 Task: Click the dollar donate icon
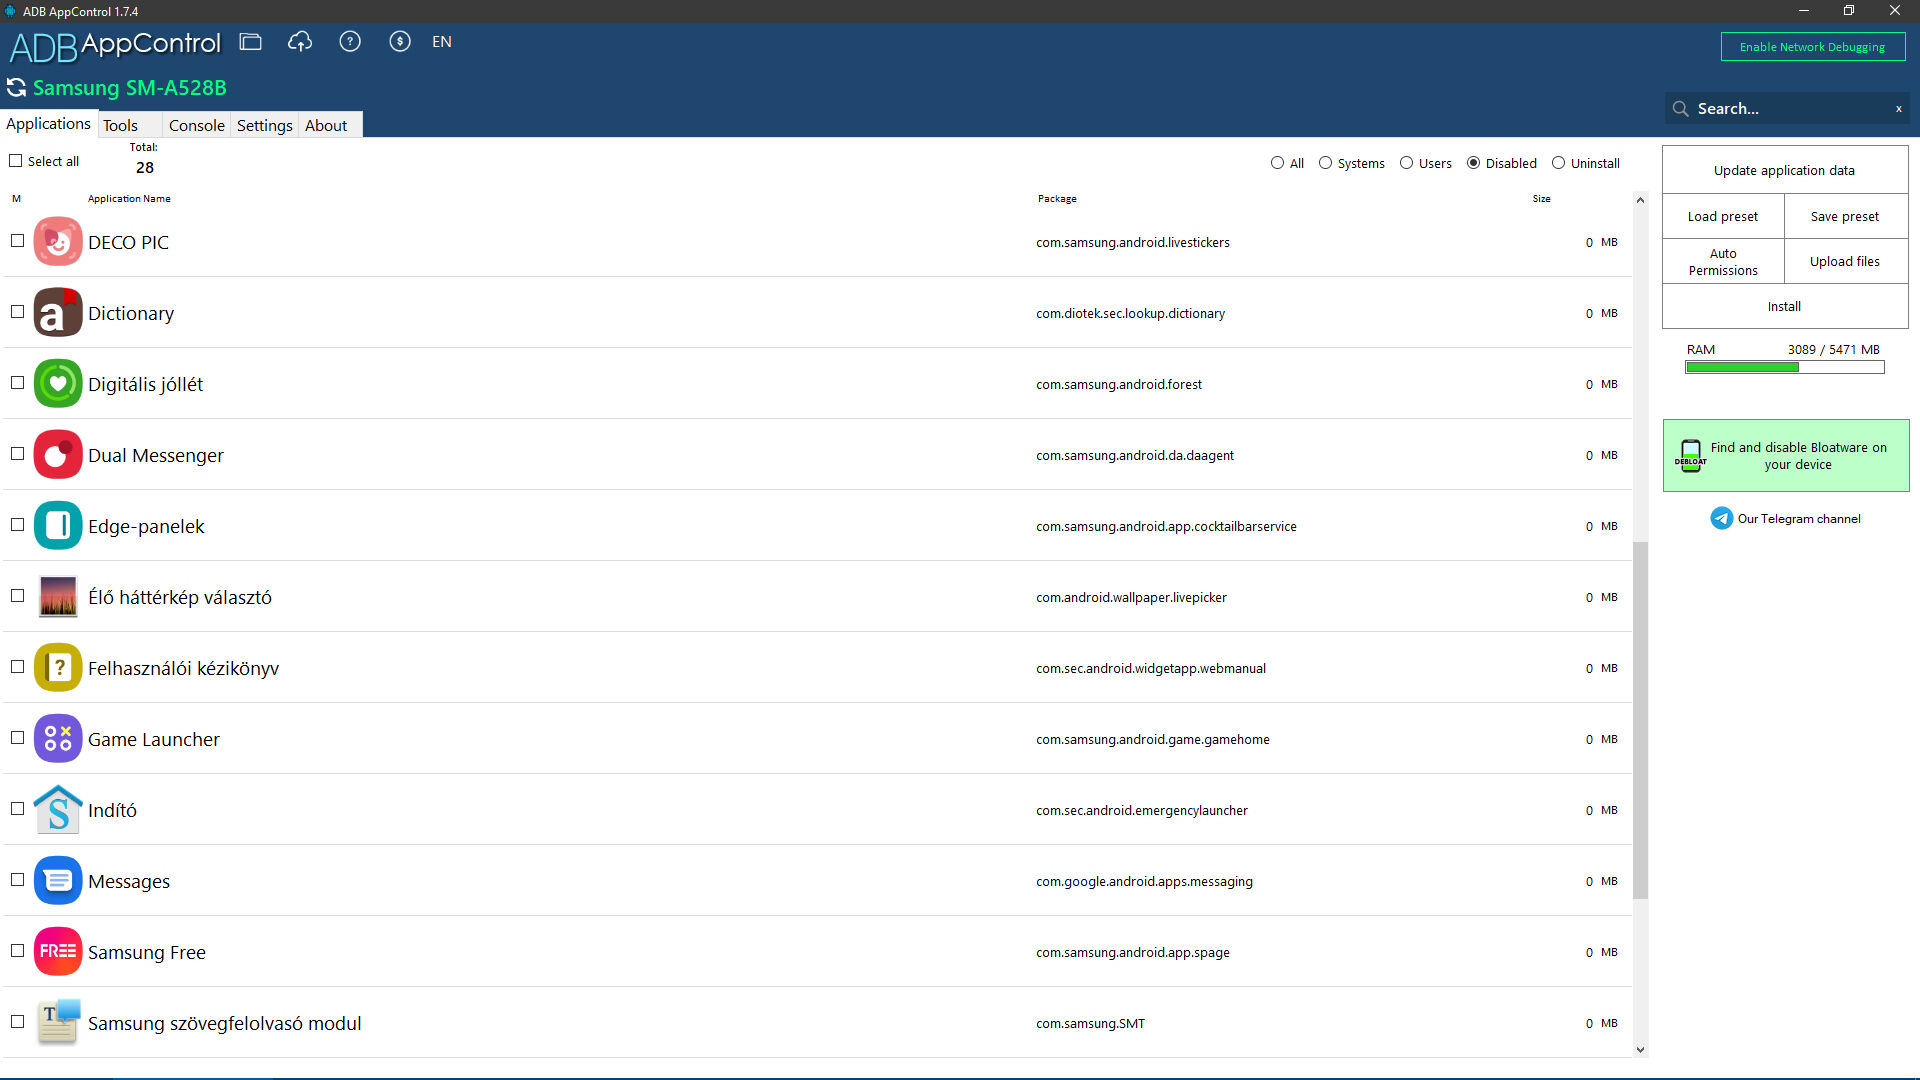click(x=400, y=42)
